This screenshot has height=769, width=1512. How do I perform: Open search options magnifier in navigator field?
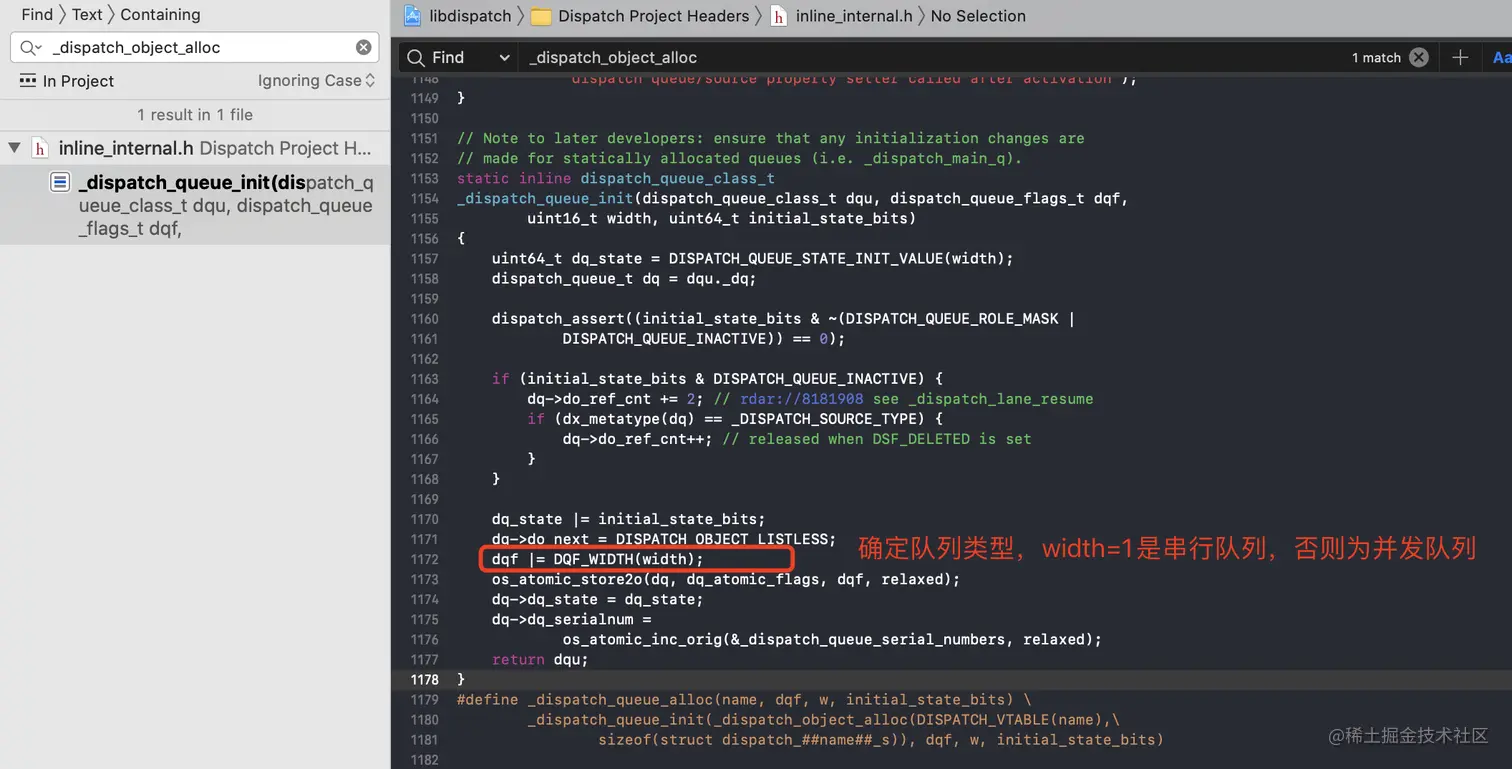[x=30, y=47]
